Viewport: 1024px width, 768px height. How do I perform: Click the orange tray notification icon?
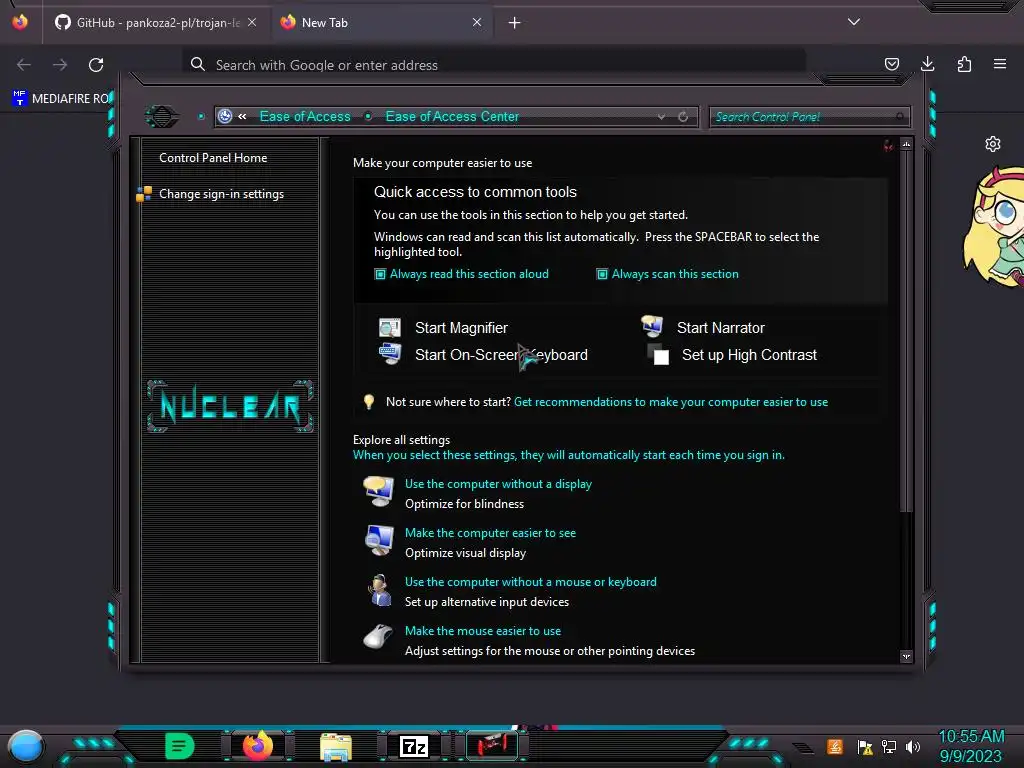[x=835, y=746]
